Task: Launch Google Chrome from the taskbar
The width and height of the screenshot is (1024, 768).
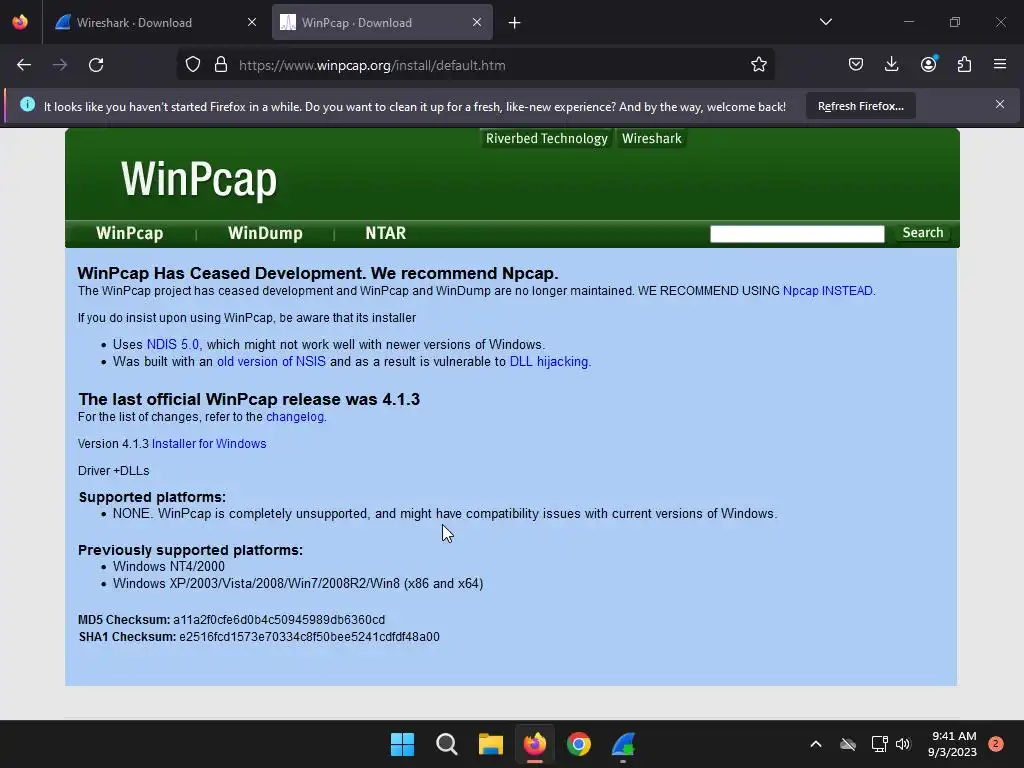Action: [579, 744]
